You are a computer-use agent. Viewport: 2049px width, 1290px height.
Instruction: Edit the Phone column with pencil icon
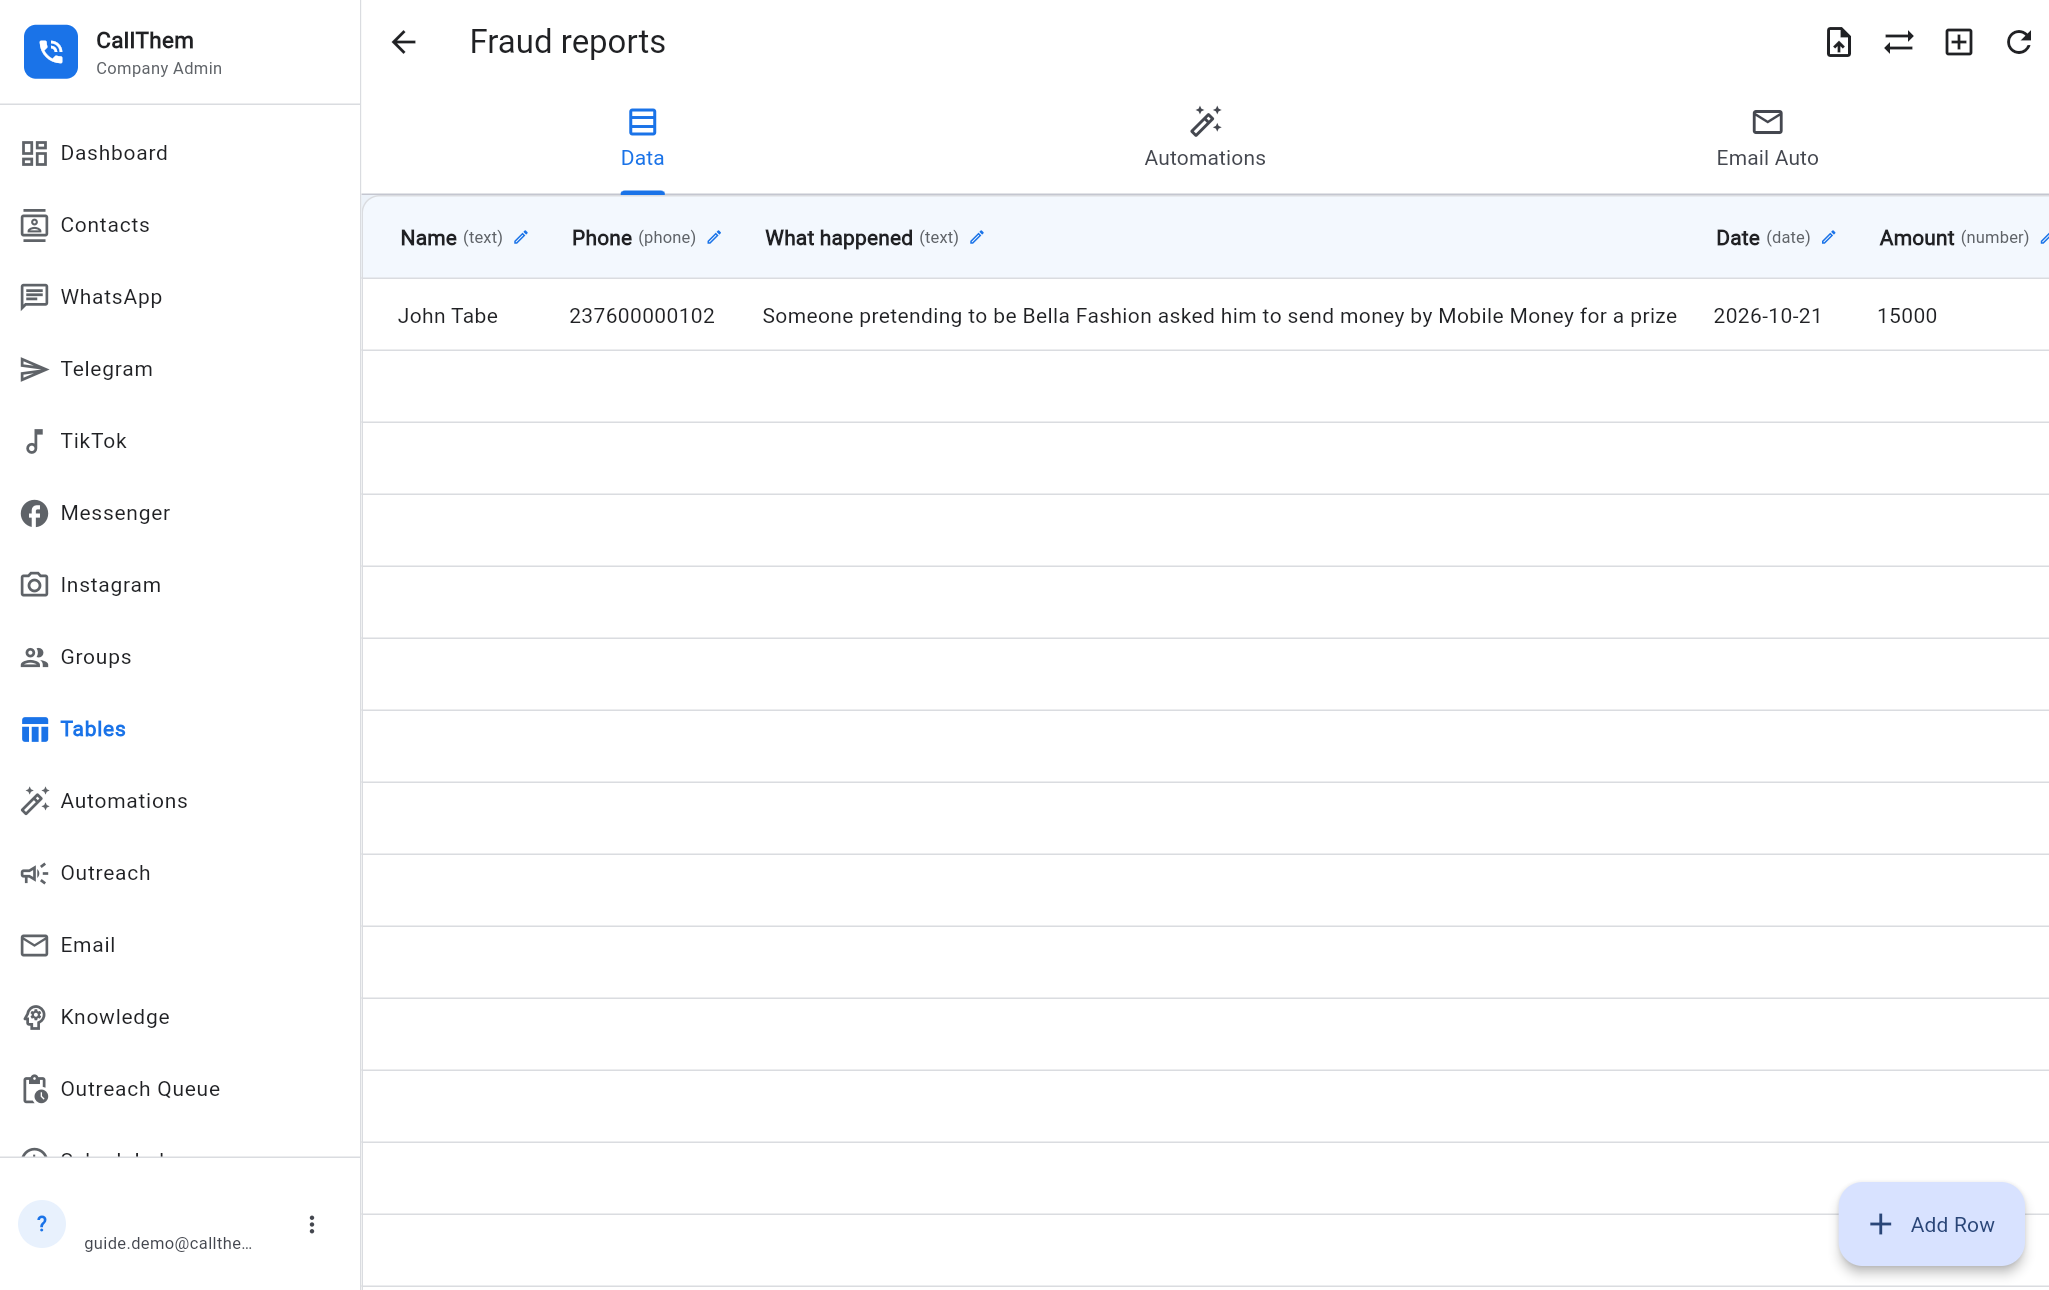[x=714, y=238]
